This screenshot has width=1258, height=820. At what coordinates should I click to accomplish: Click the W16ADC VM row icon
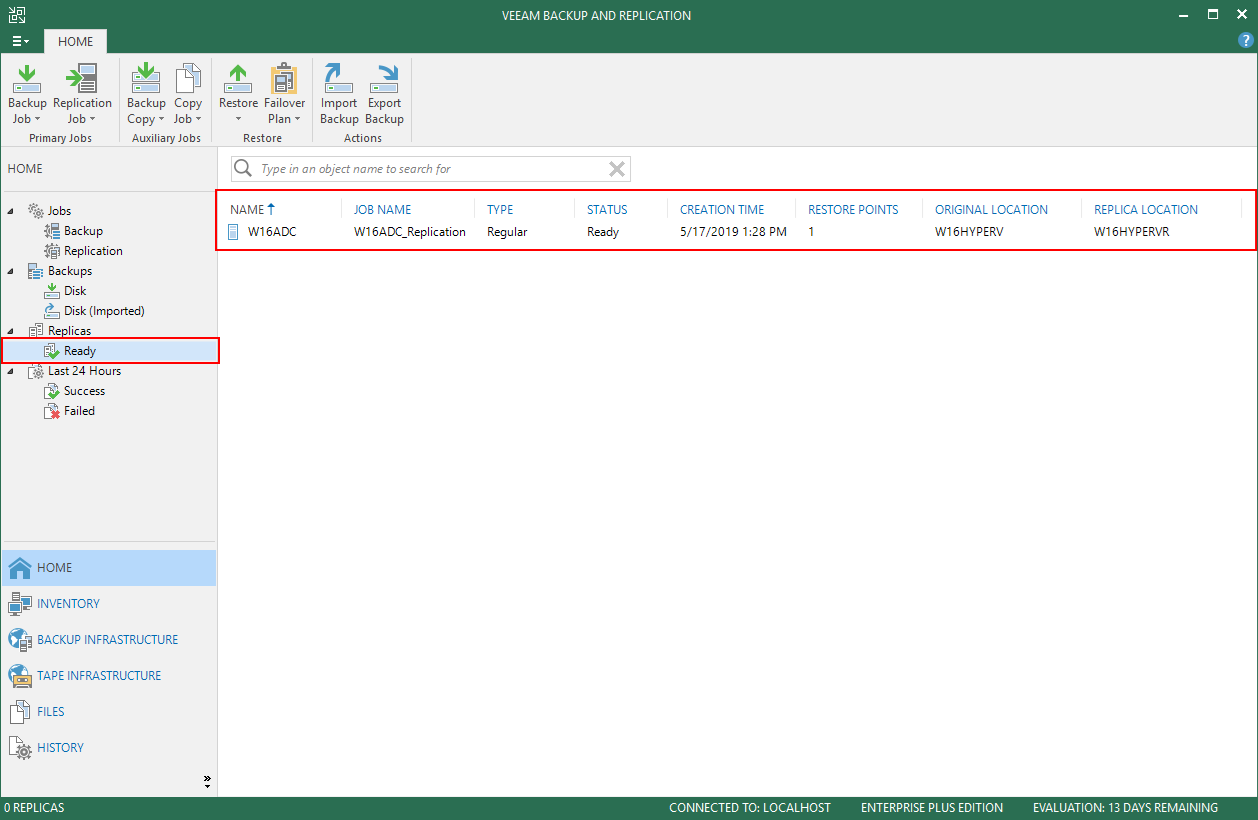tap(234, 232)
